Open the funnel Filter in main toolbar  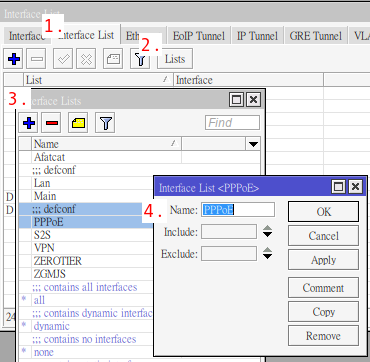click(140, 59)
